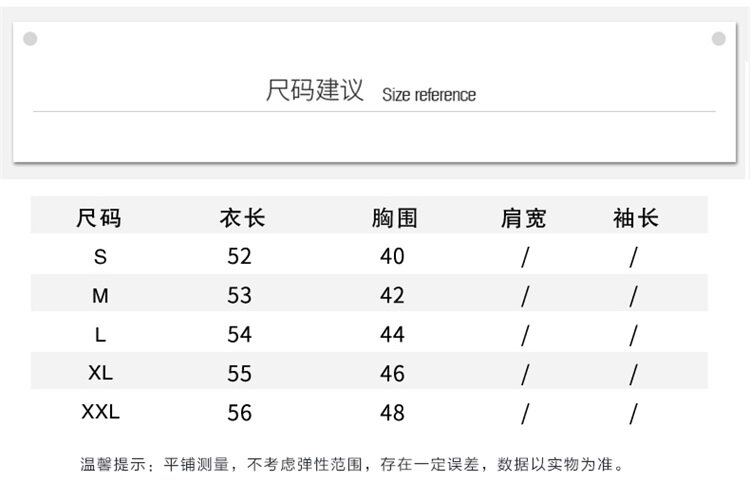Click the chest value 48

(x=393, y=412)
